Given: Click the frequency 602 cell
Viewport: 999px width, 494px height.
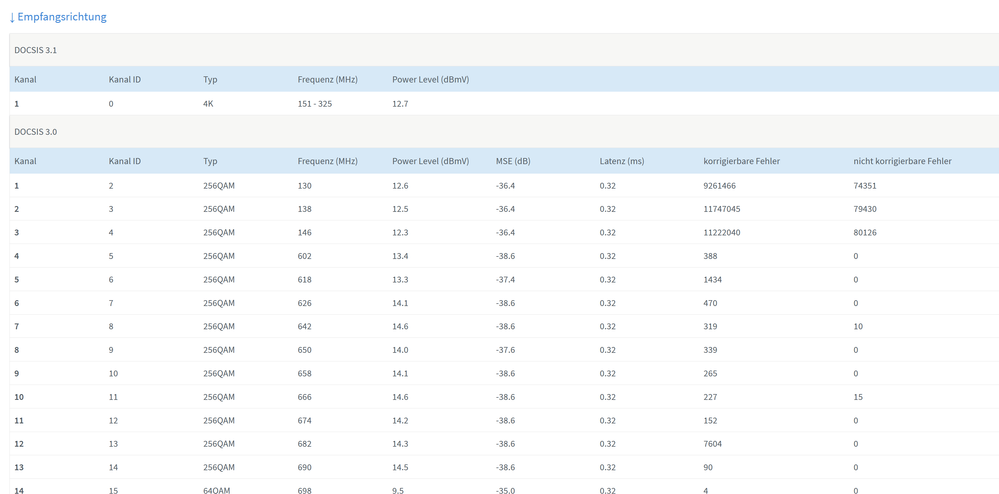Looking at the screenshot, I should point(305,256).
